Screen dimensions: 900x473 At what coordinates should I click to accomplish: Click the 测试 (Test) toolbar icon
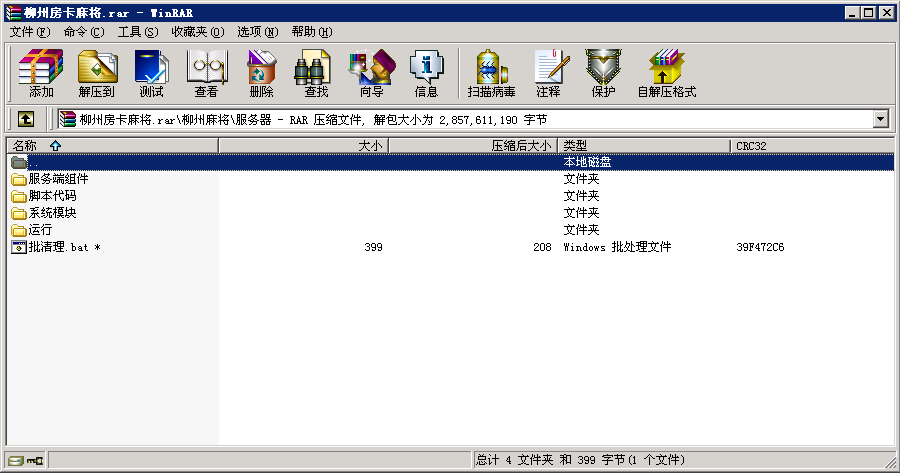pos(151,74)
